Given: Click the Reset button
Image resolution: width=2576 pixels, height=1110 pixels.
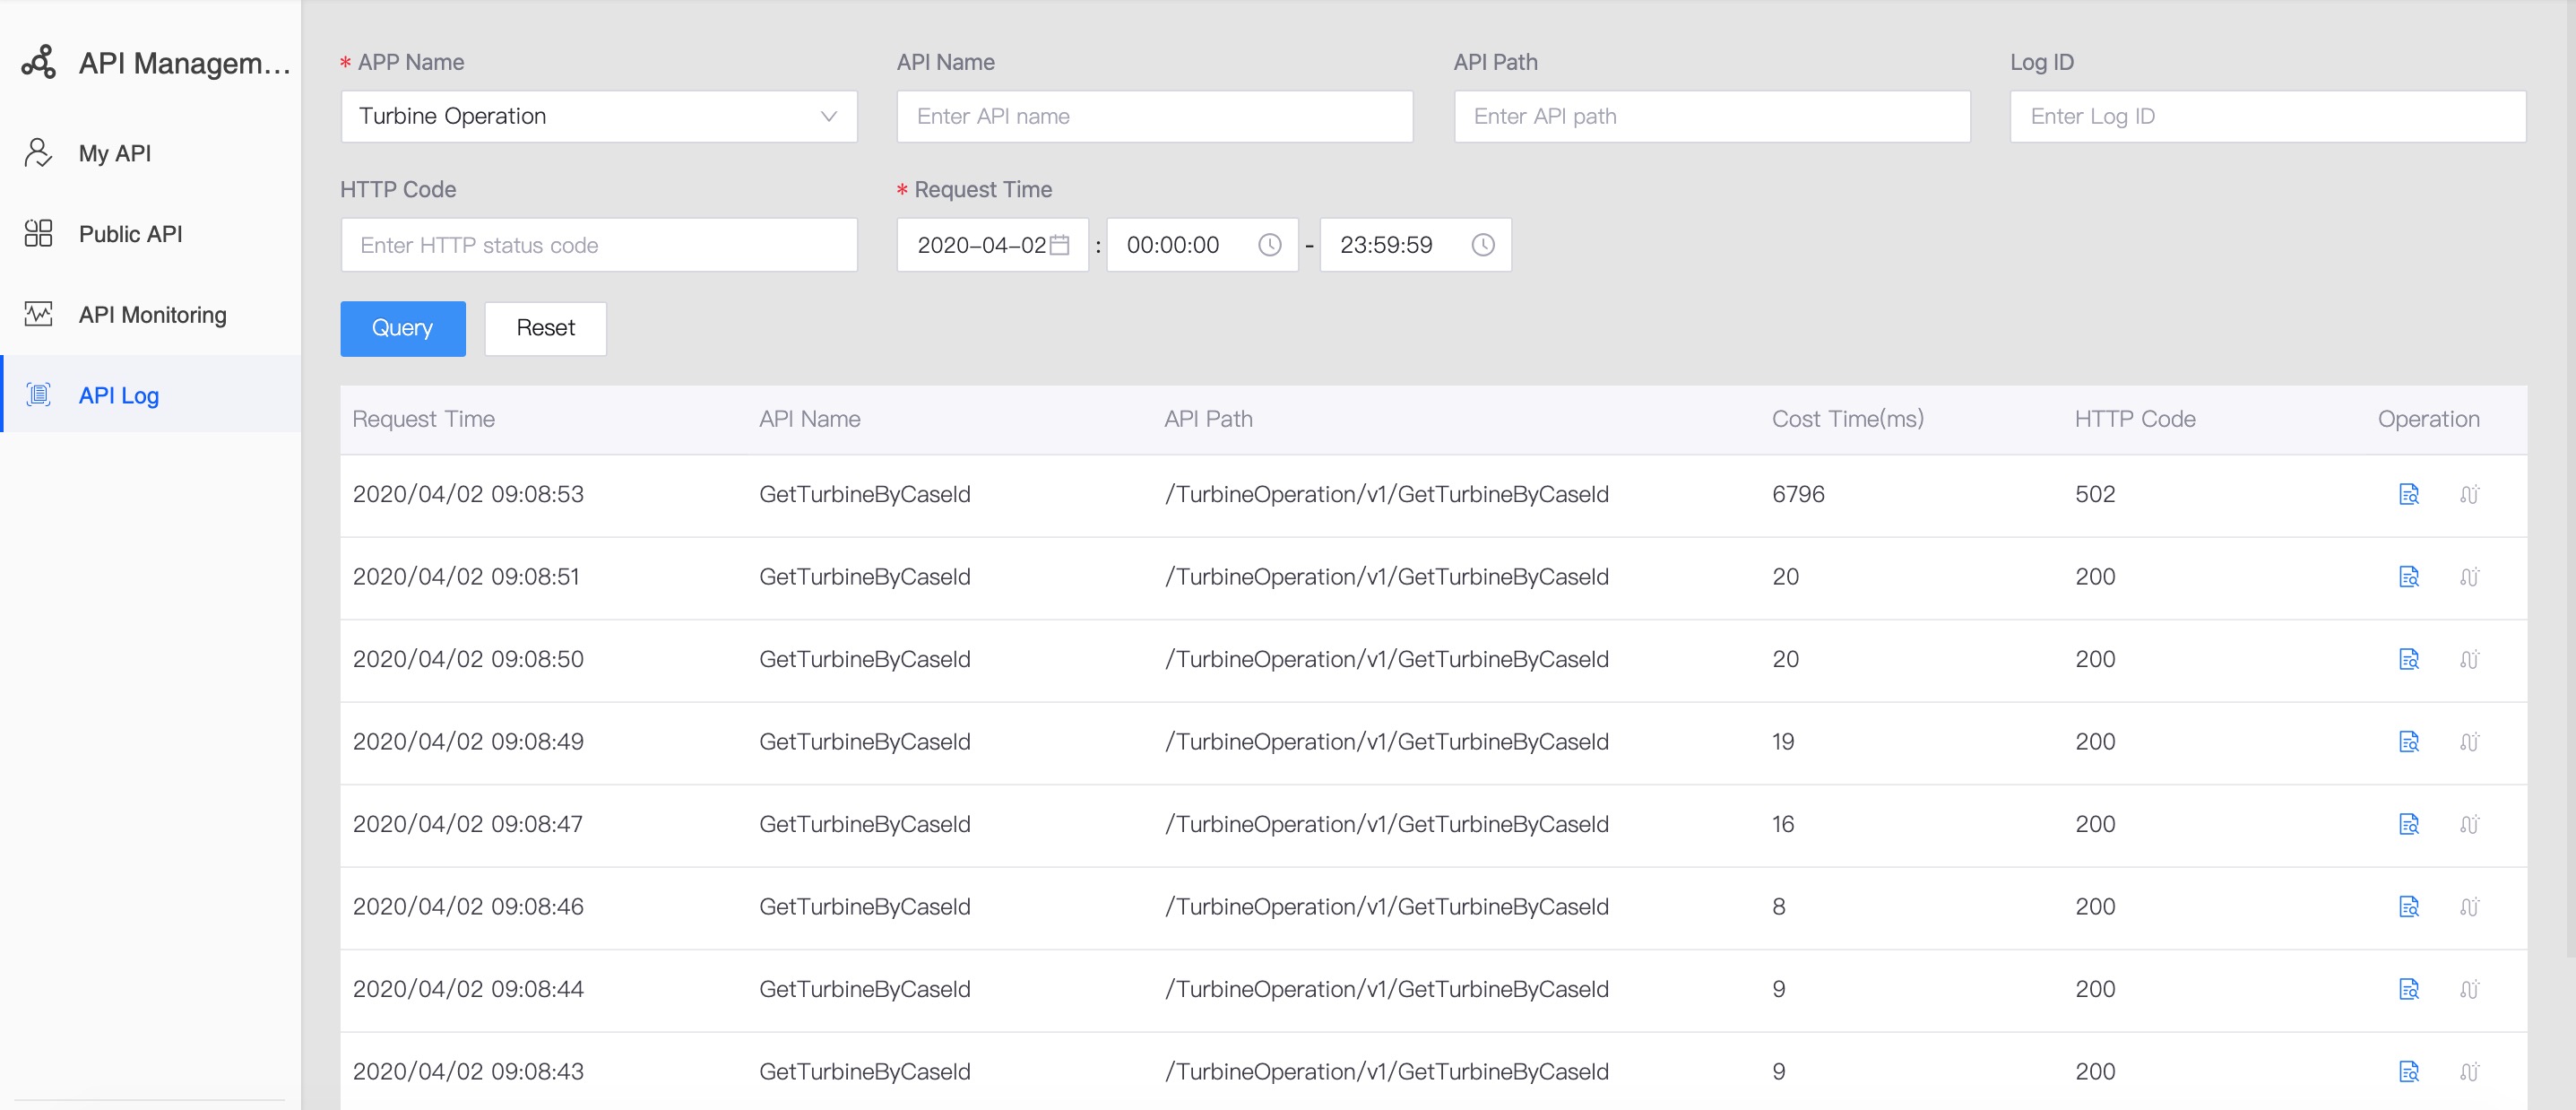Looking at the screenshot, I should click(545, 328).
